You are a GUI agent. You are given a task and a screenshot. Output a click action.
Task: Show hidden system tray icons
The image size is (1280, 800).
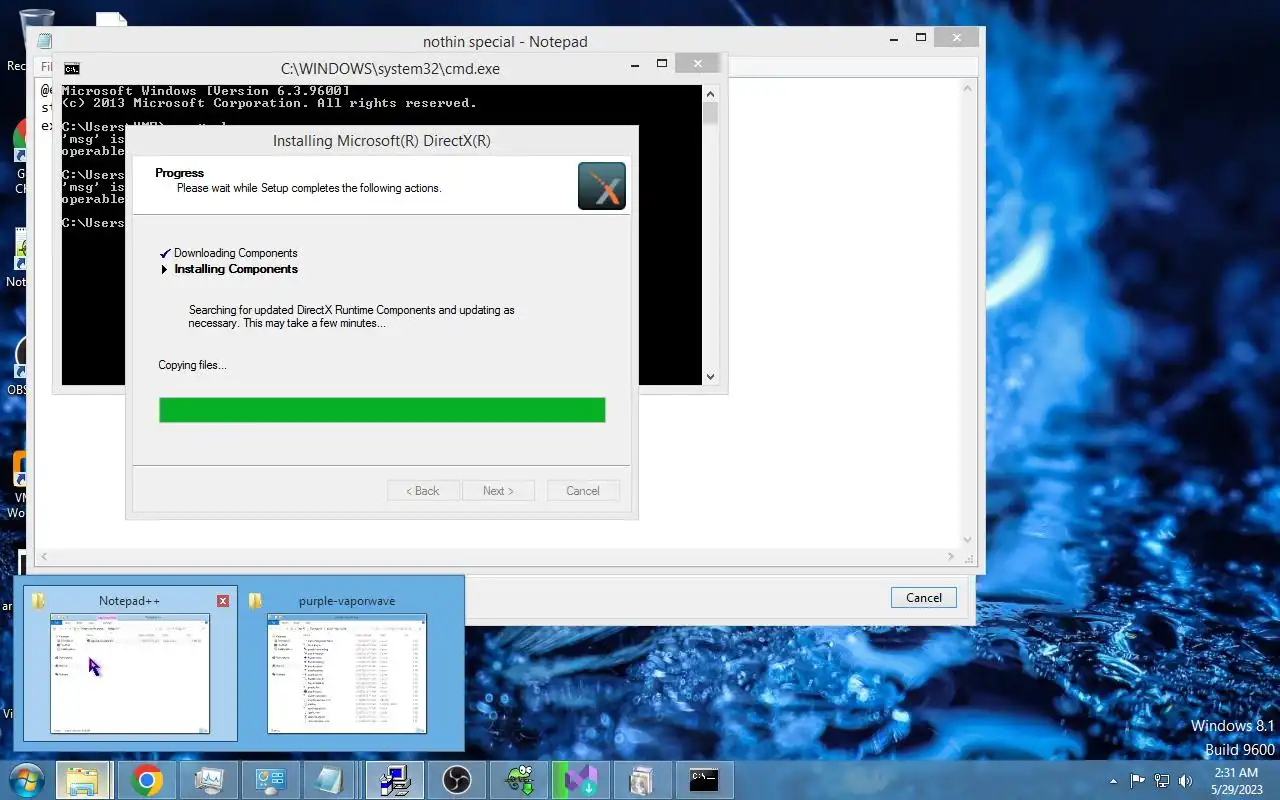pyautogui.click(x=1114, y=781)
